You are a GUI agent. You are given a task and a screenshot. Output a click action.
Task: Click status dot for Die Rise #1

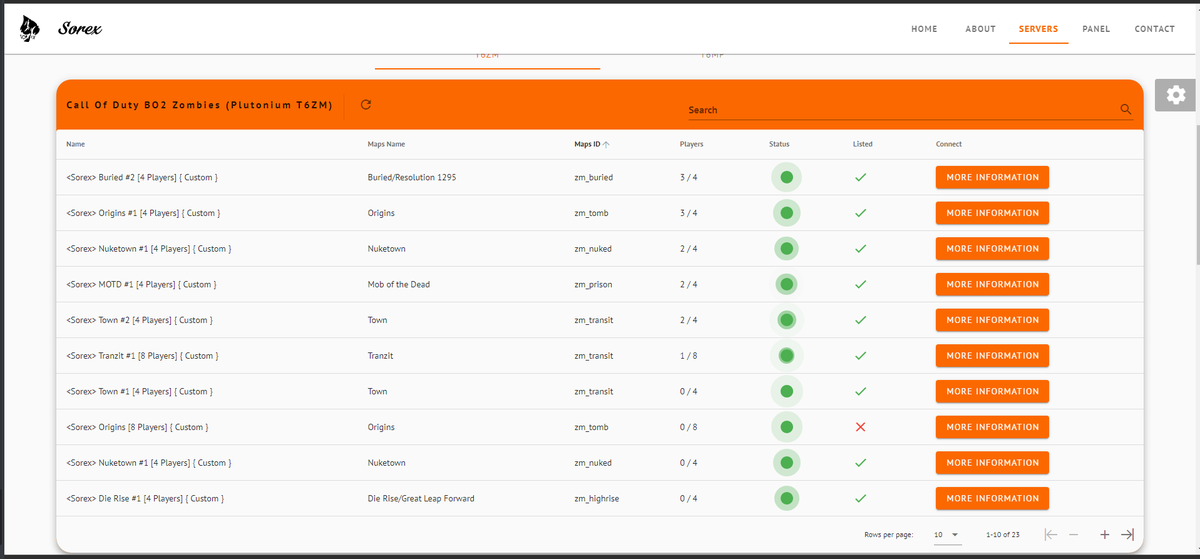pos(786,498)
